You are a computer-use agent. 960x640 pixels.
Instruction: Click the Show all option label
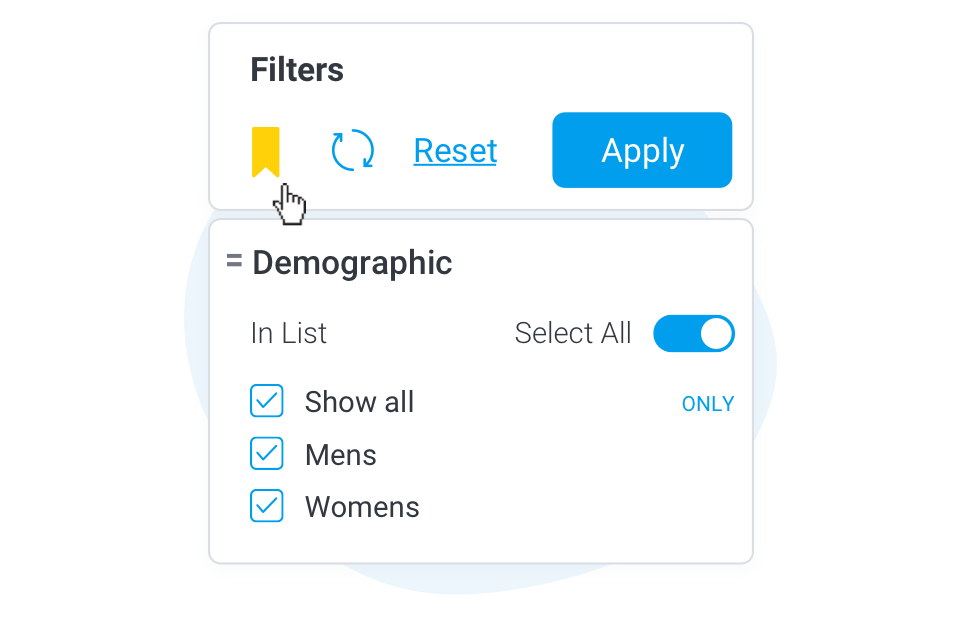tap(359, 402)
